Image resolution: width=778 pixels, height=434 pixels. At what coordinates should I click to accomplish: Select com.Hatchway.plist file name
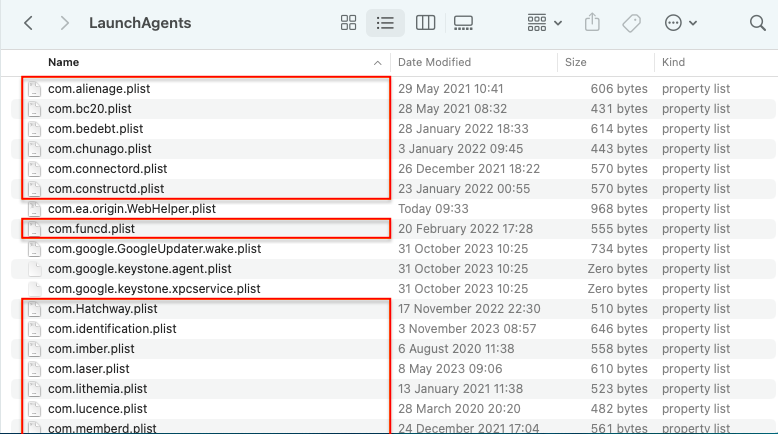103,309
